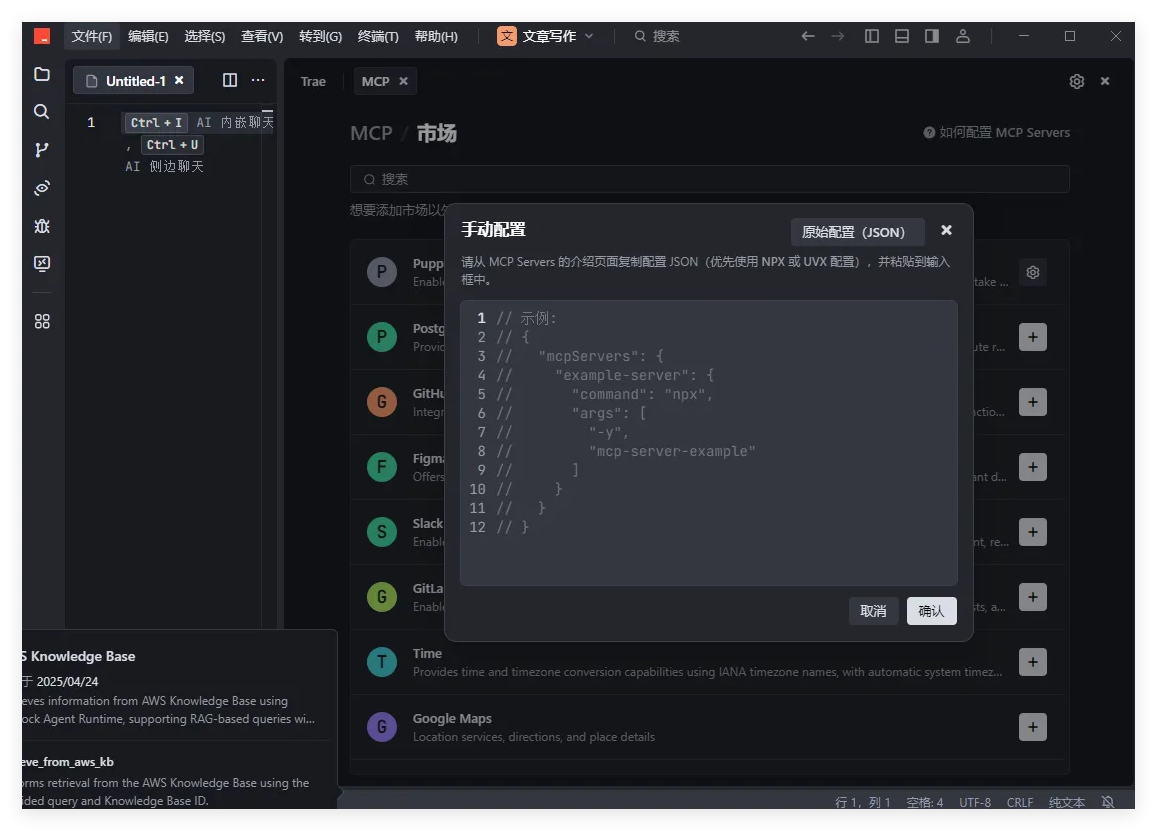Click the split editor layout icon
Image resolution: width=1157 pixels, height=831 pixels.
230,81
